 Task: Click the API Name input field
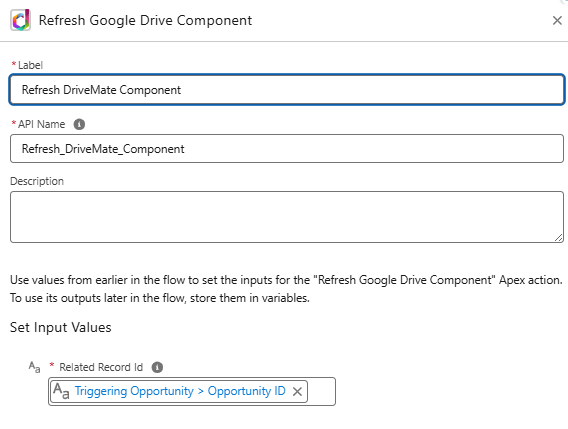click(287, 149)
